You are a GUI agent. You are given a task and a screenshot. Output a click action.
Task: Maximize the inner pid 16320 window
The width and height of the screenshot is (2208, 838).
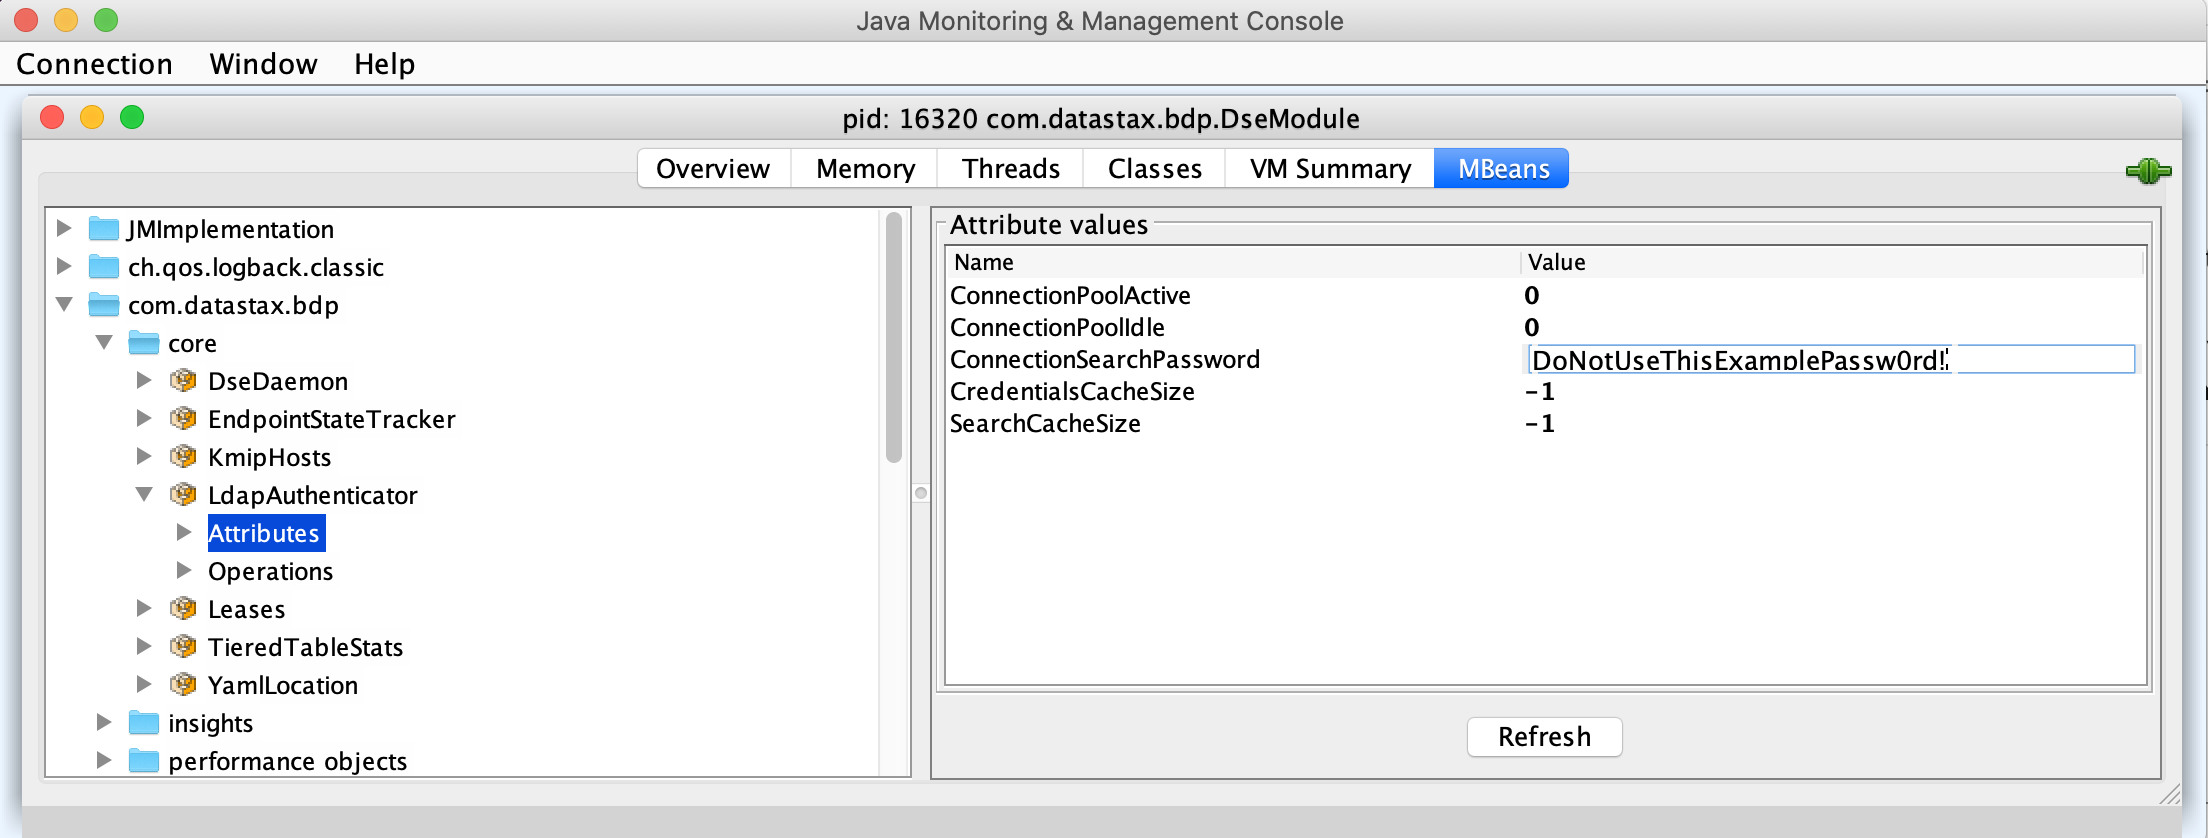coord(132,117)
